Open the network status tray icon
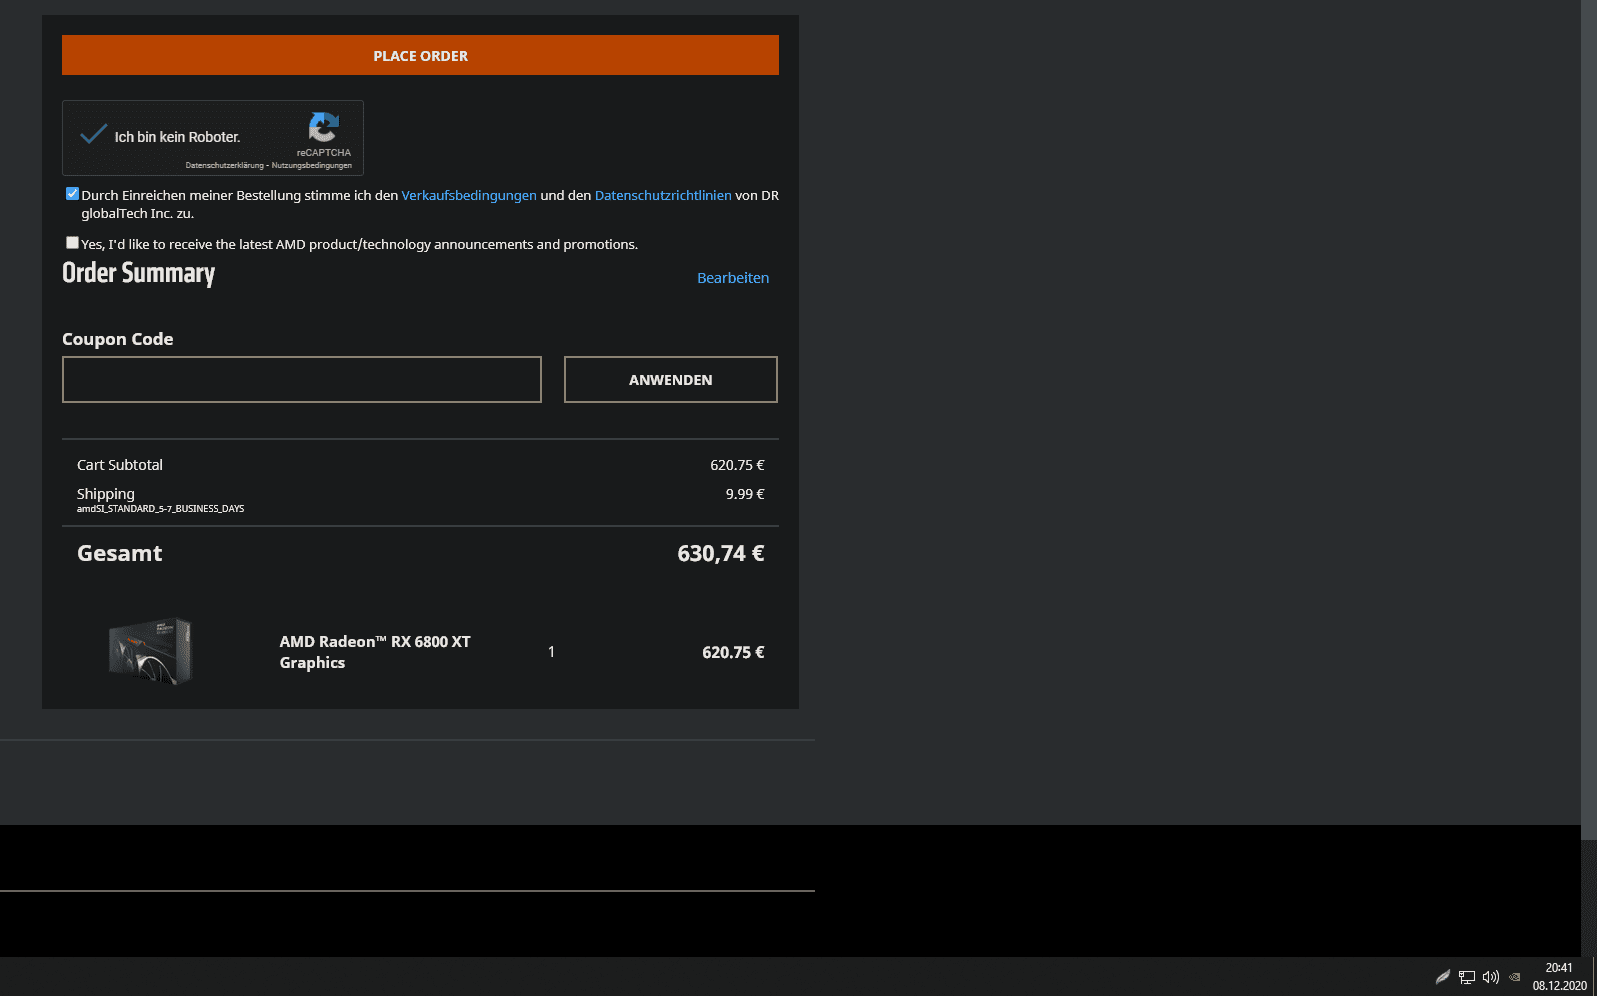The width and height of the screenshot is (1597, 996). (x=1467, y=977)
